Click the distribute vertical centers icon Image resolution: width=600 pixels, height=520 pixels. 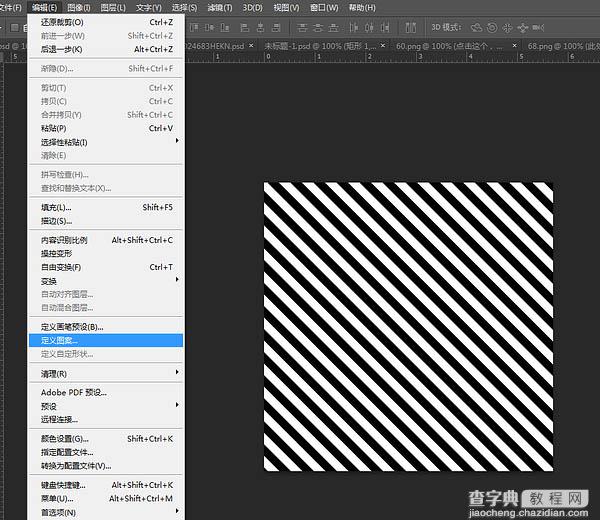tap(318, 28)
